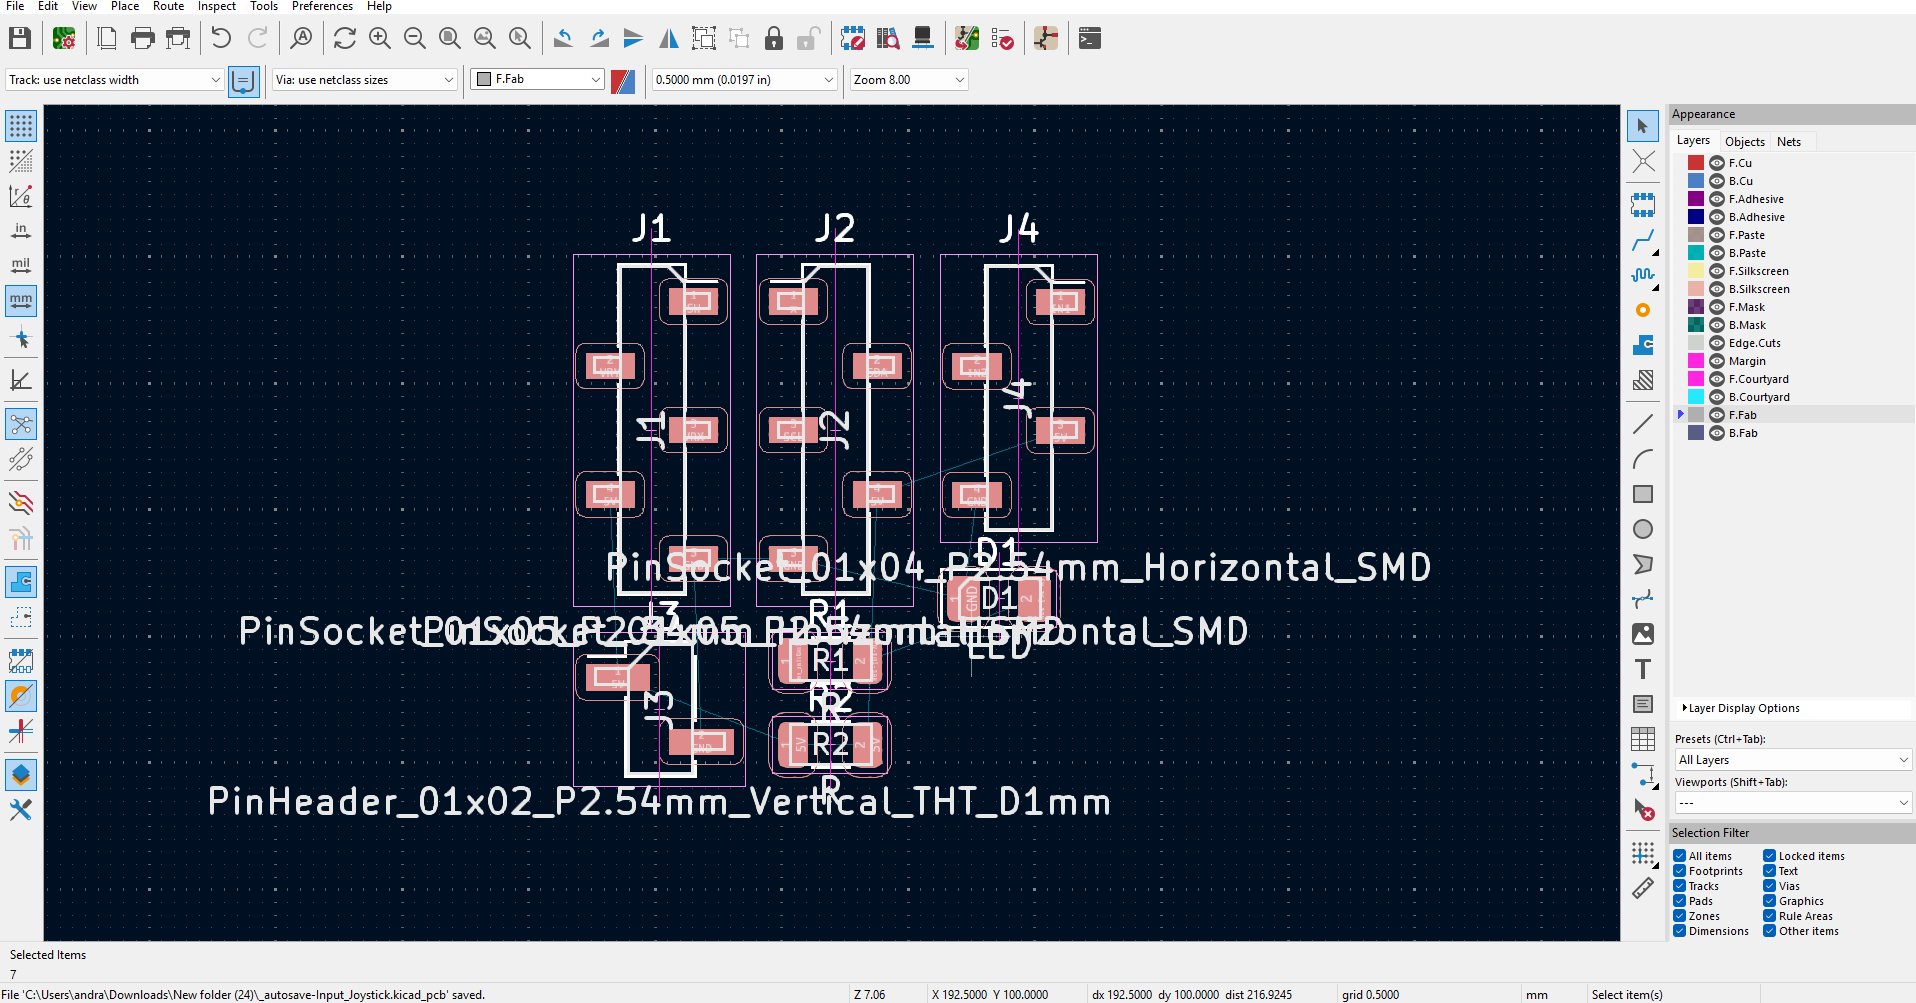Image resolution: width=1916 pixels, height=1003 pixels.
Task: Open the File menu
Action: coord(15,6)
